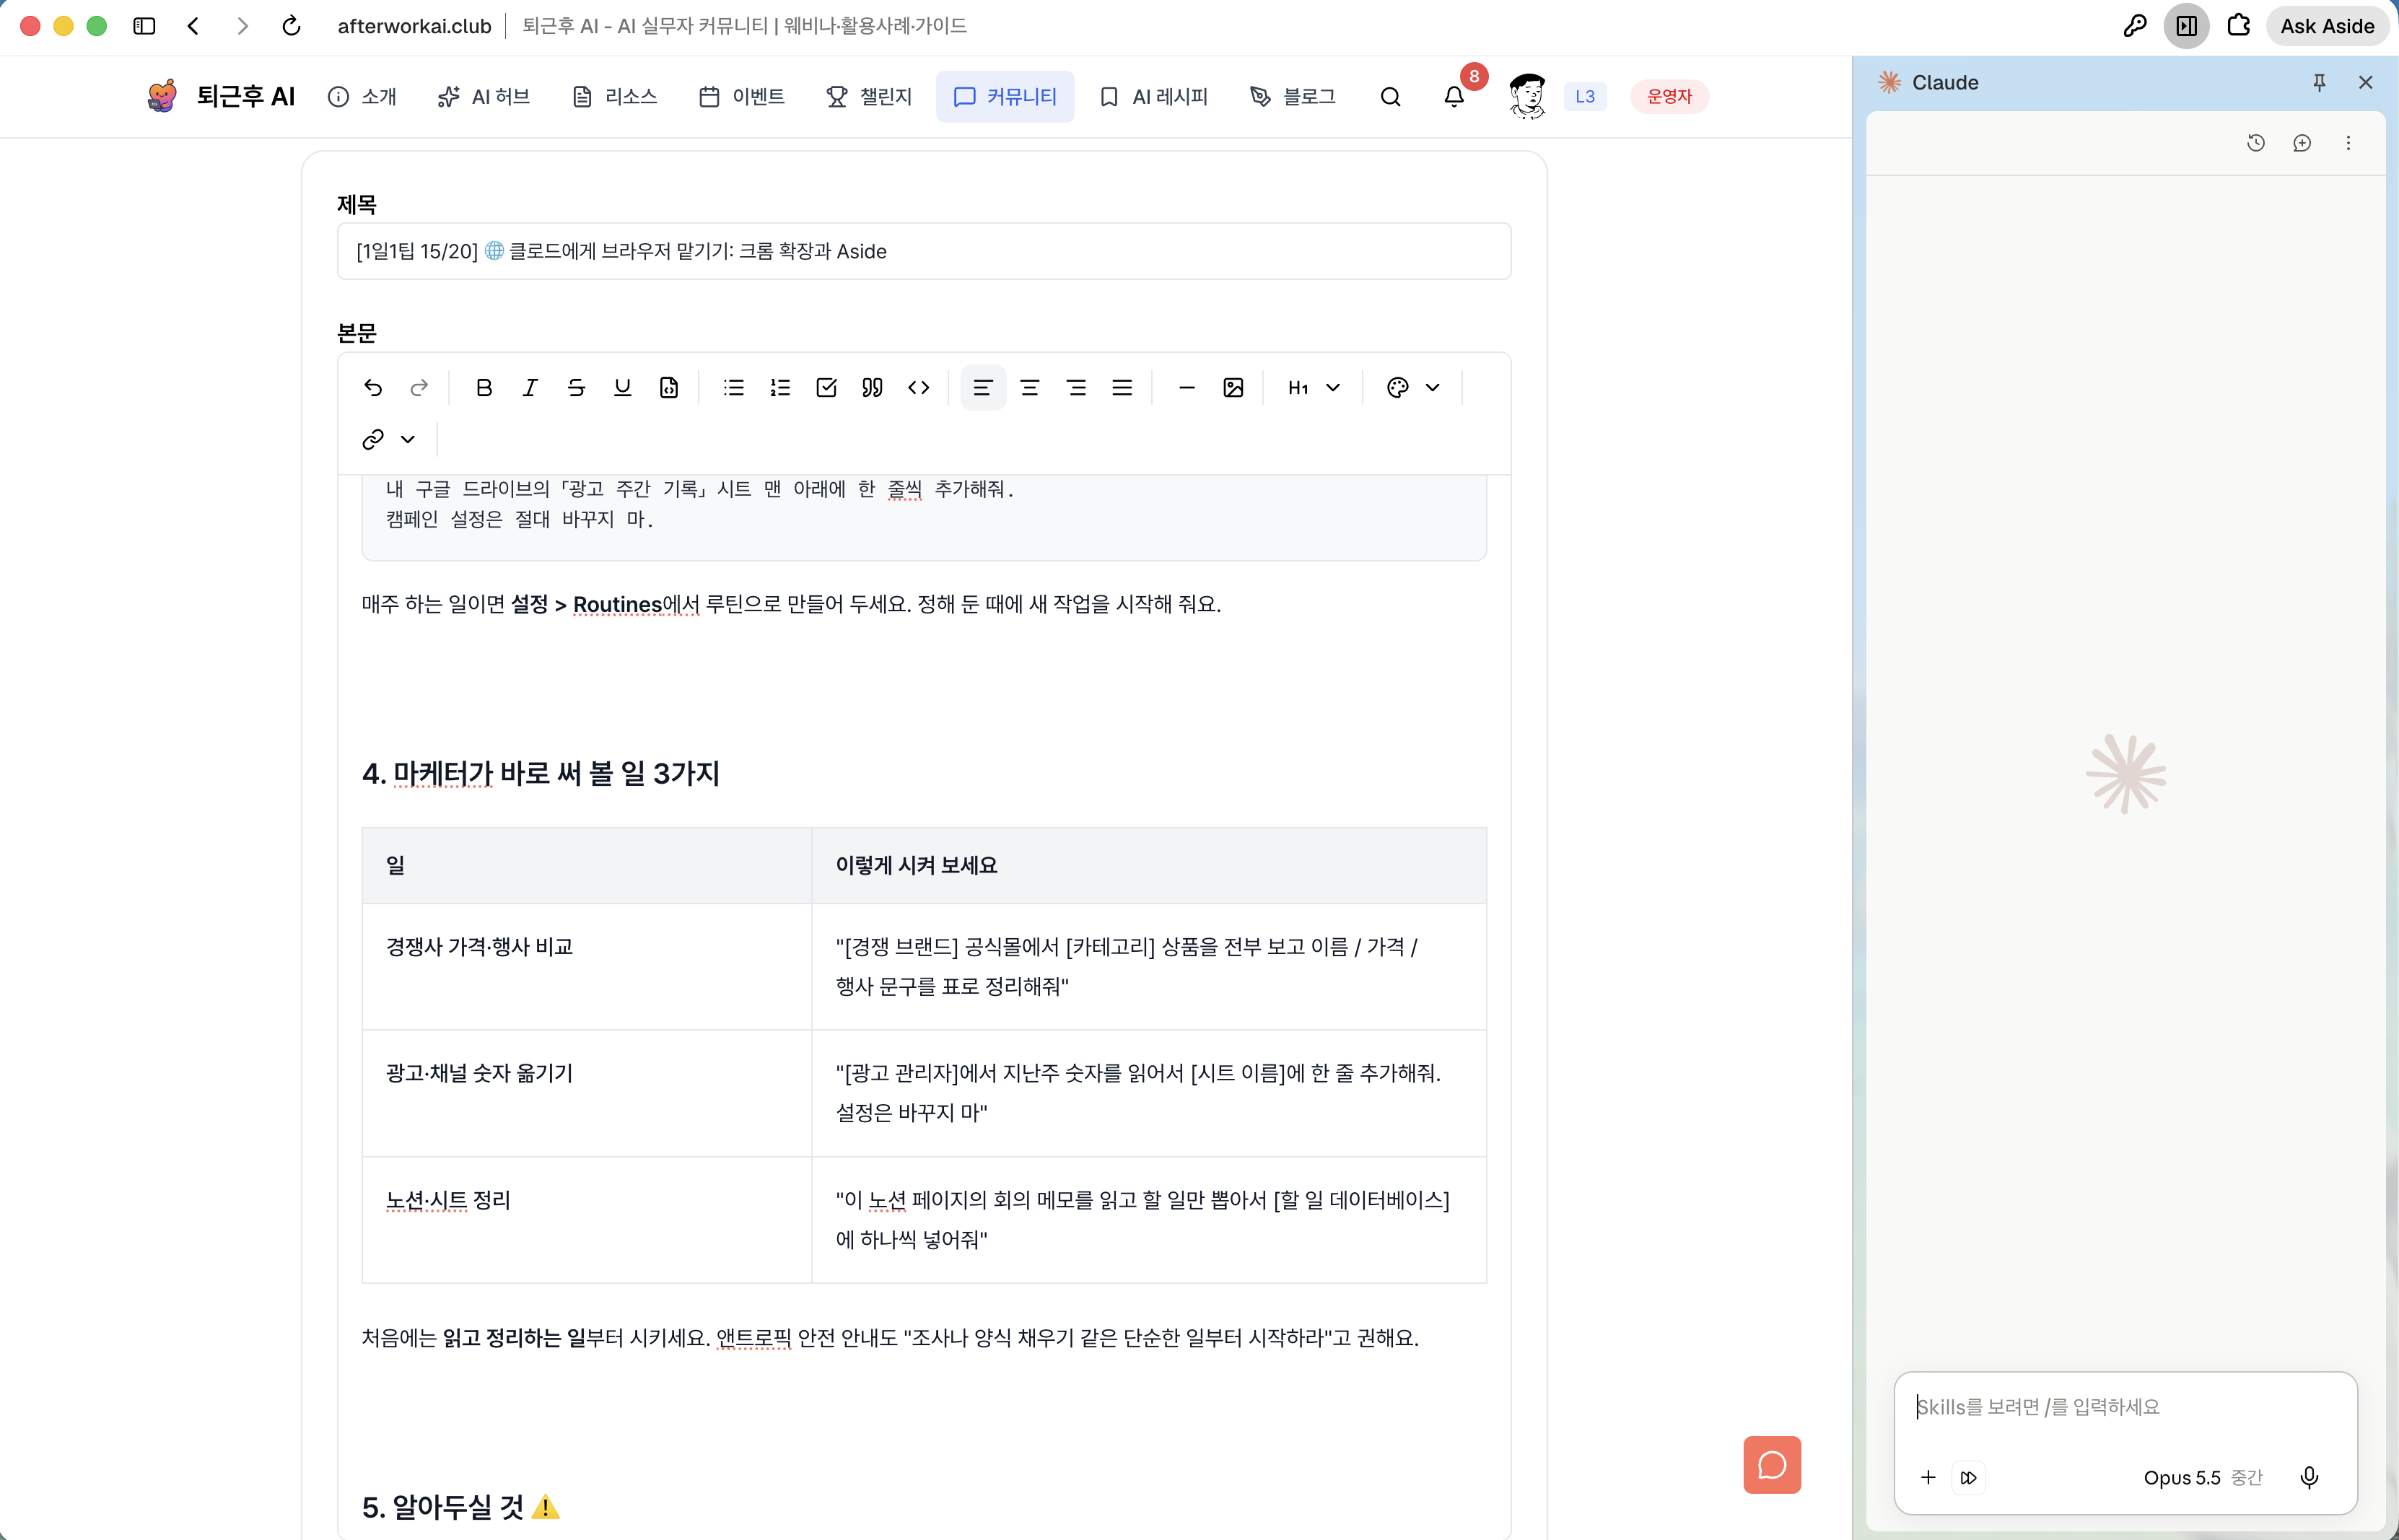Screen dimensions: 2399x1540
Task: Redo the edit in the editor toolbar
Action: [419, 388]
